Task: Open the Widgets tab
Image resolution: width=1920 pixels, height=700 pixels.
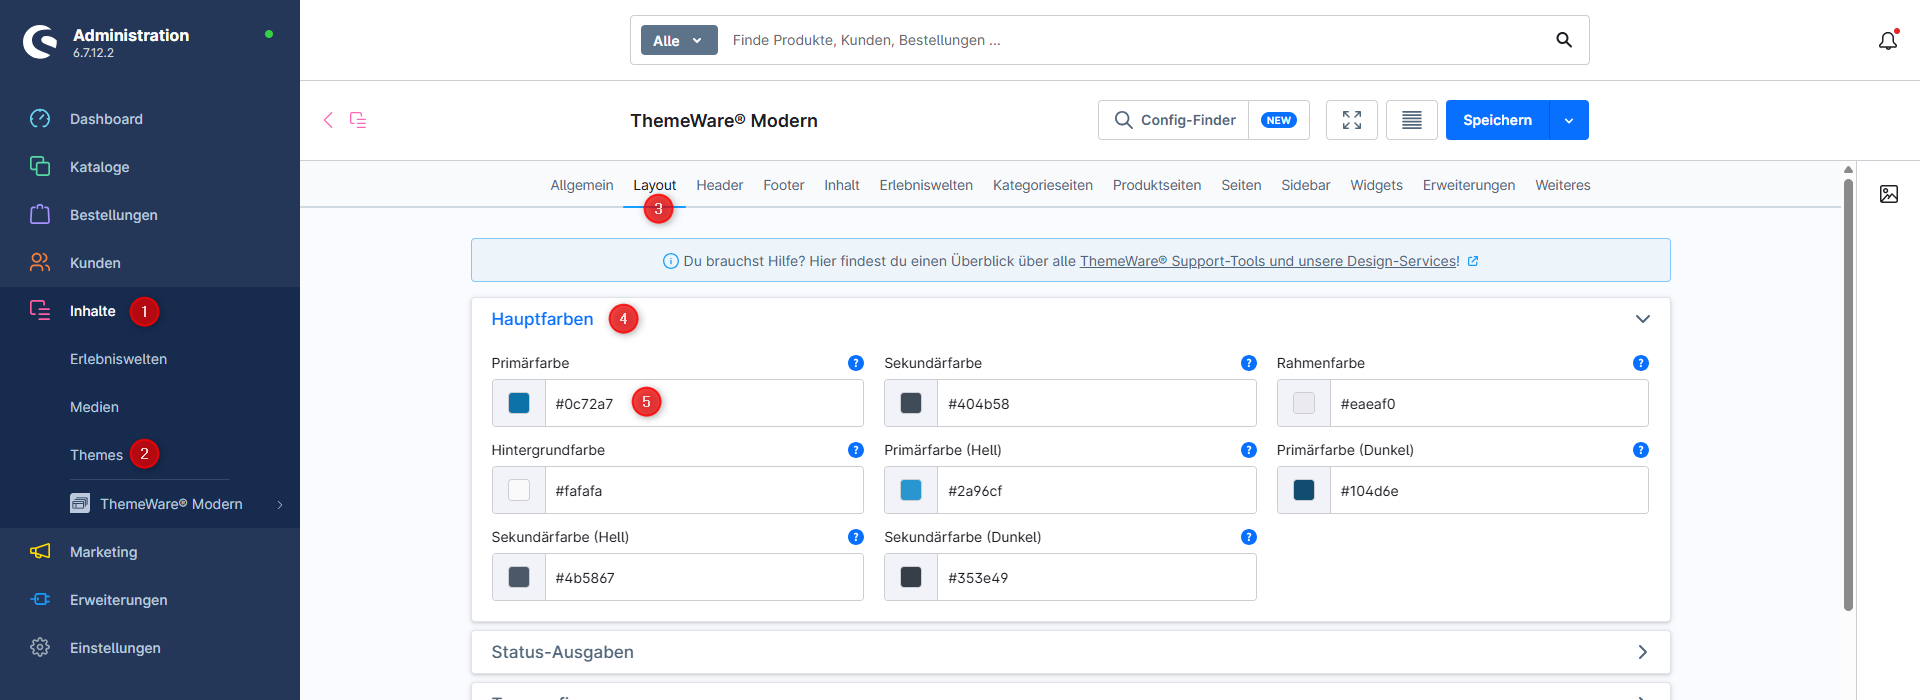Action: 1376,186
